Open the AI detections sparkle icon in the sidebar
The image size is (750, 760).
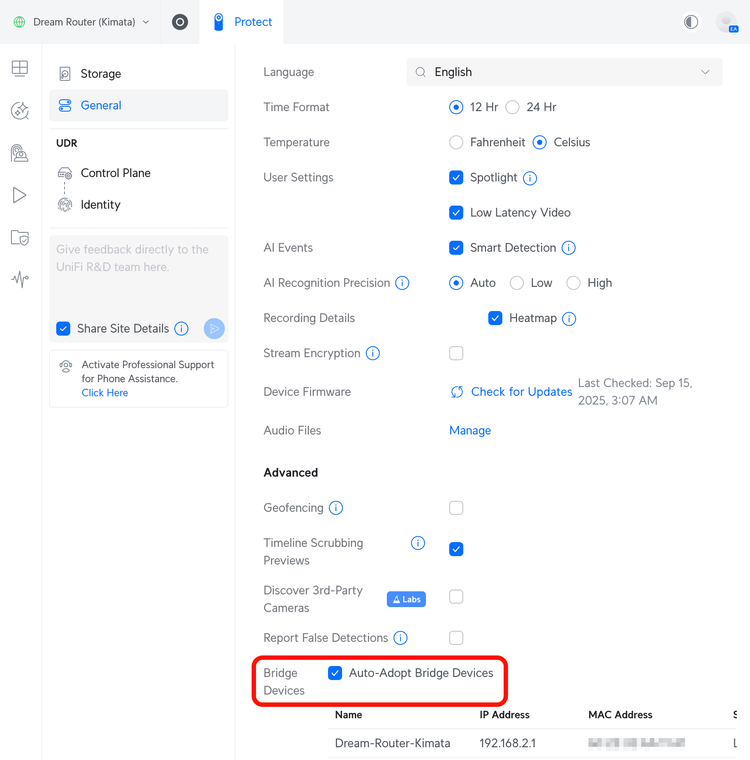(x=20, y=111)
